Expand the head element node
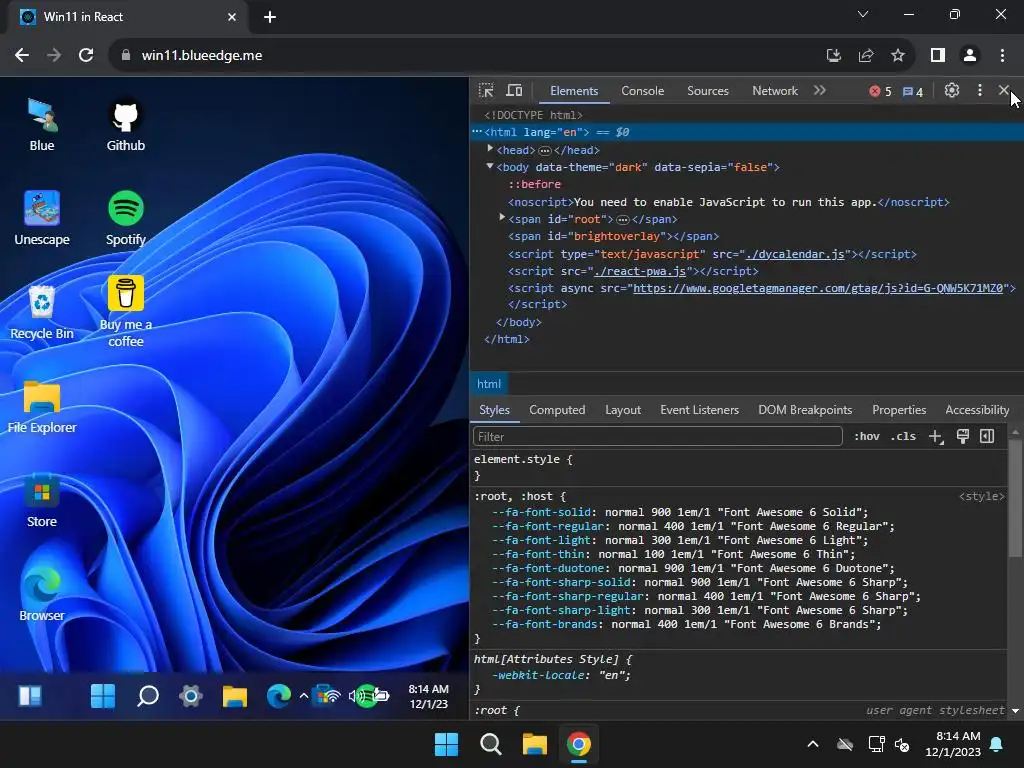The height and width of the screenshot is (768, 1024). (490, 149)
